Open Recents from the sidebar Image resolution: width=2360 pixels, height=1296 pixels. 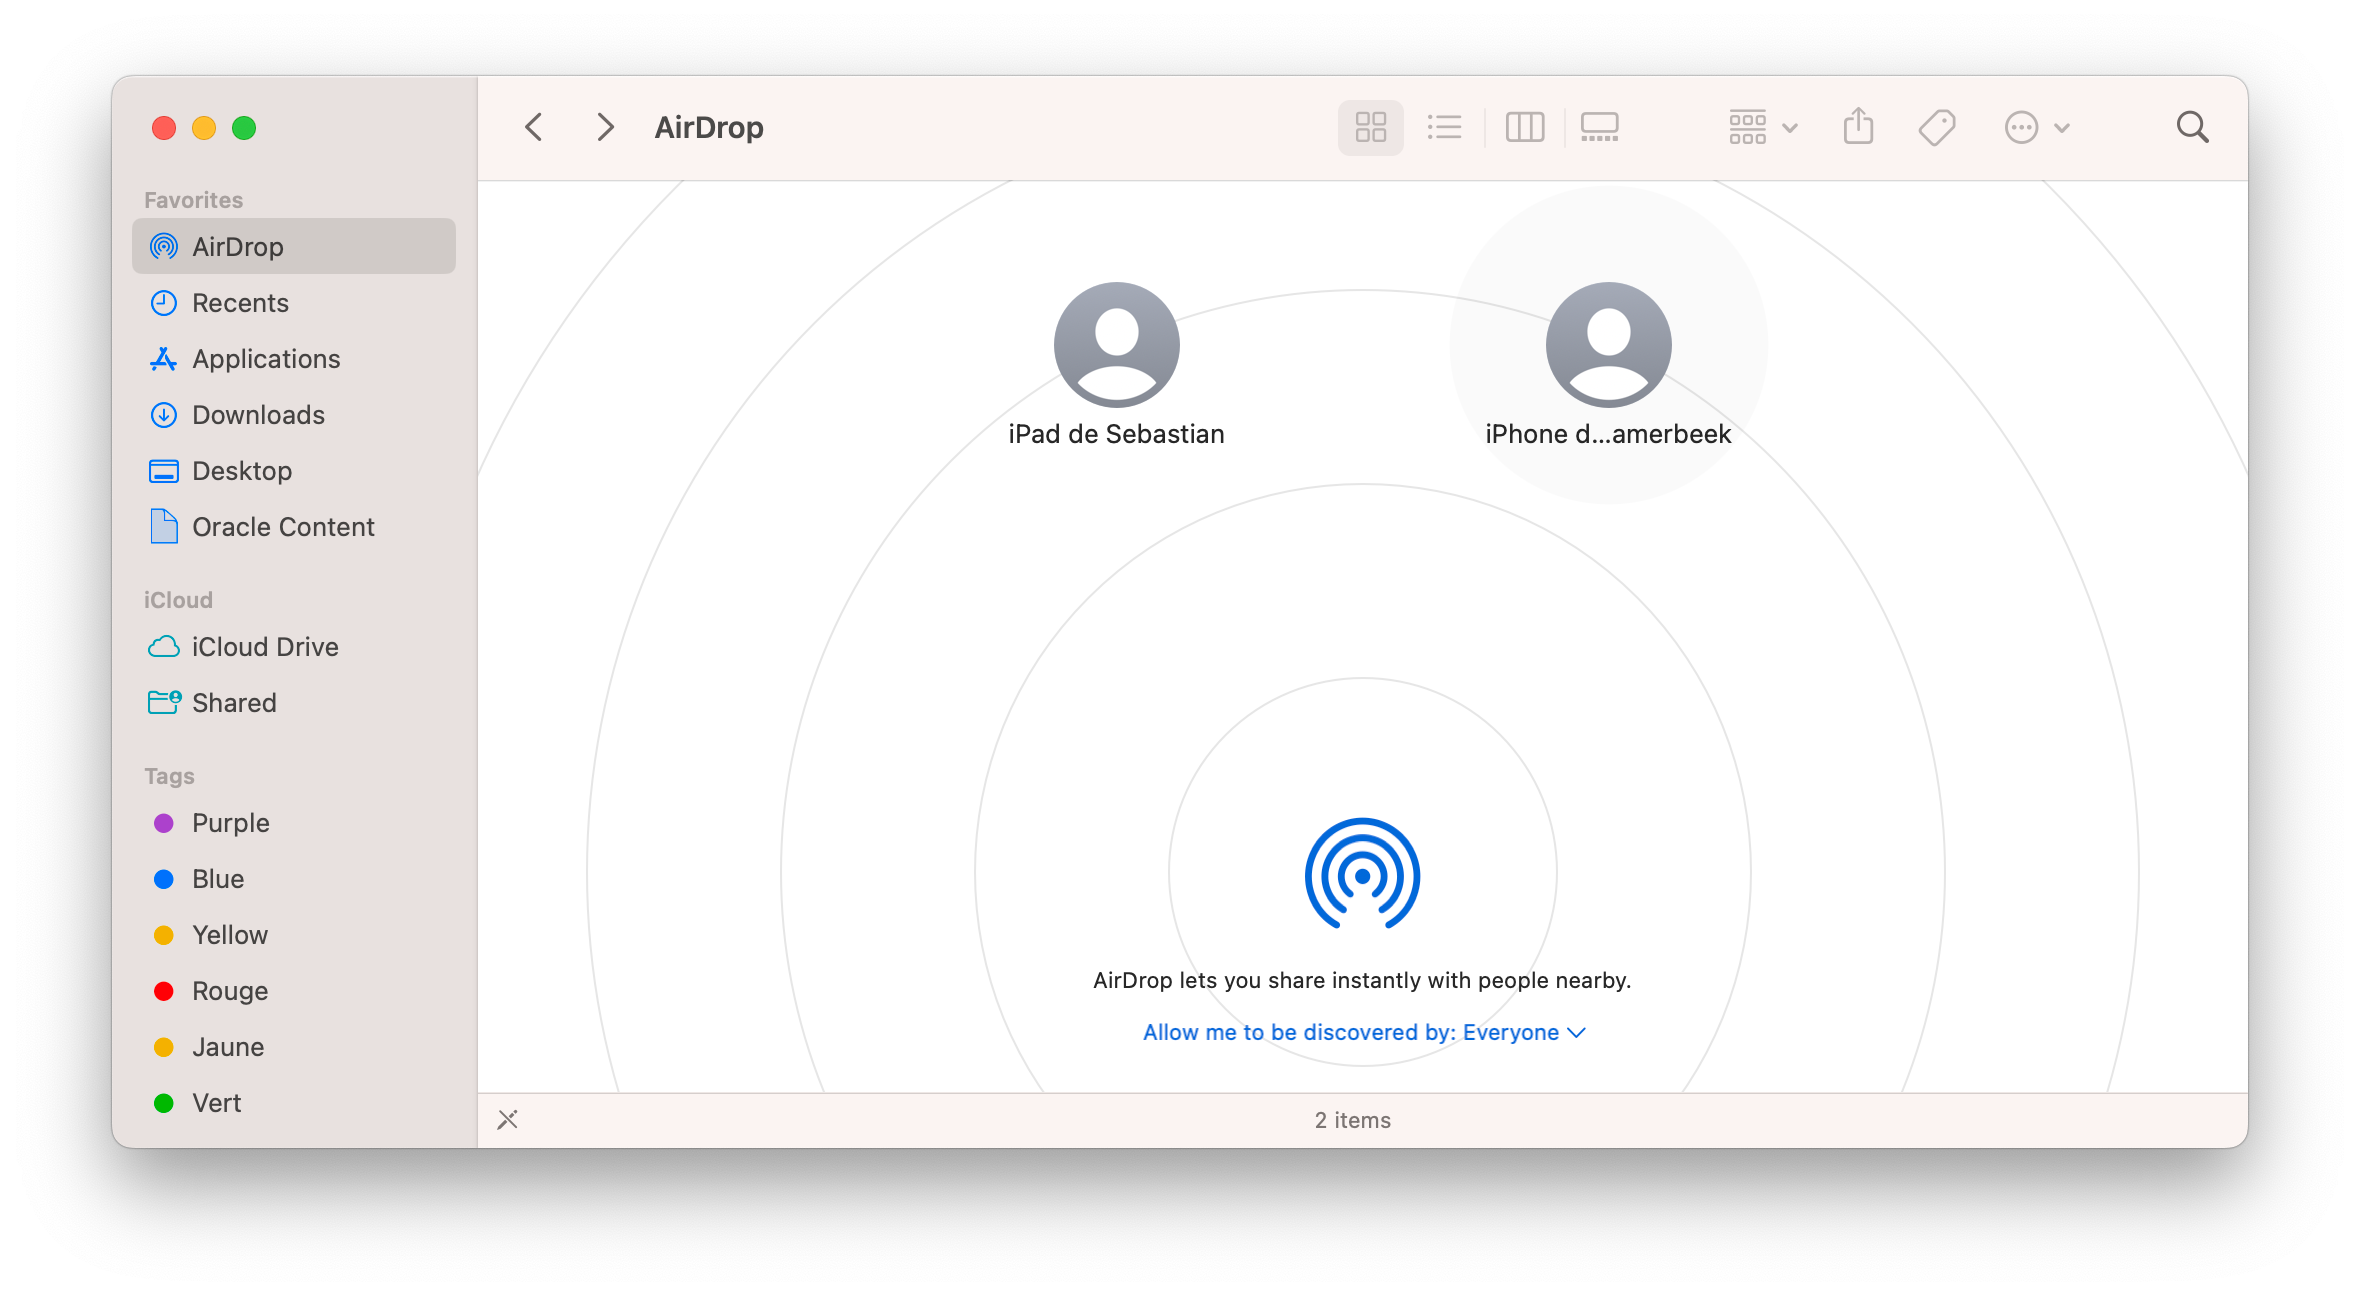[241, 302]
